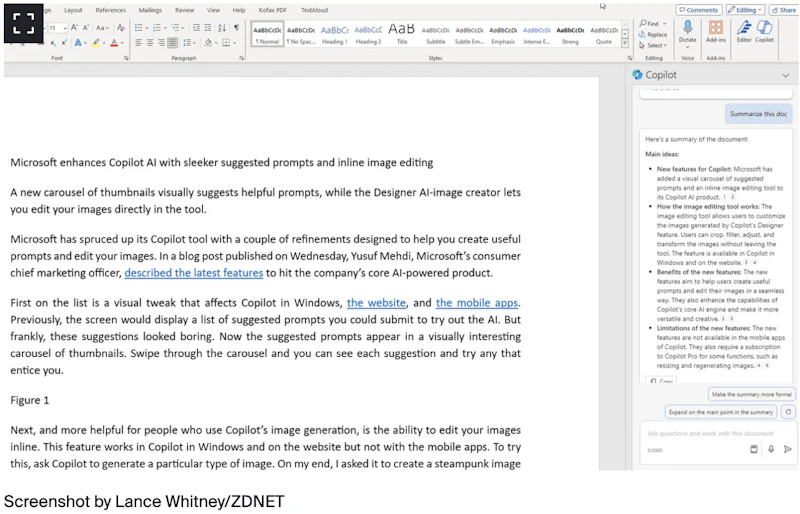Apply Text Effects with the blue A icon
Screen dimensions: 800x514
[x=78, y=43]
